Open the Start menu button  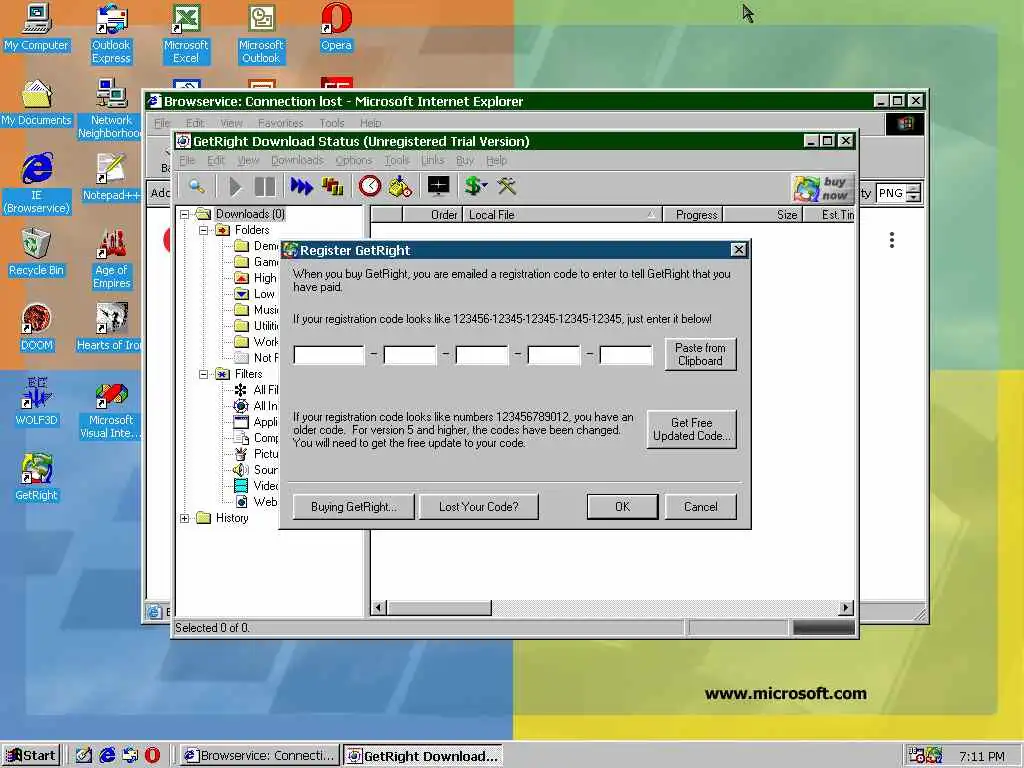(x=31, y=756)
